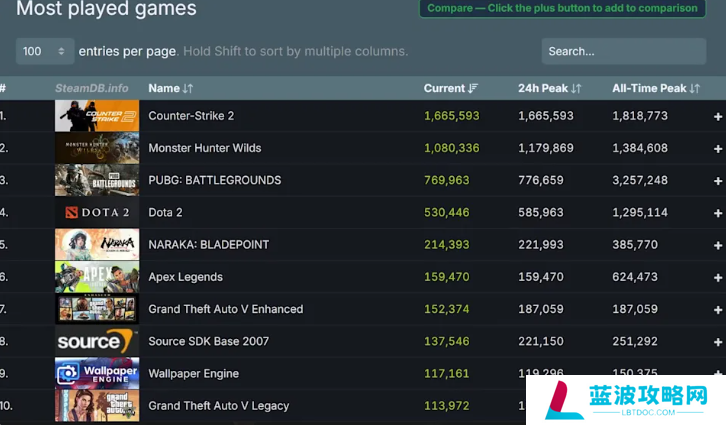Screen dimensions: 726x425
Task: Click Most played games heading
Action: (106, 8)
